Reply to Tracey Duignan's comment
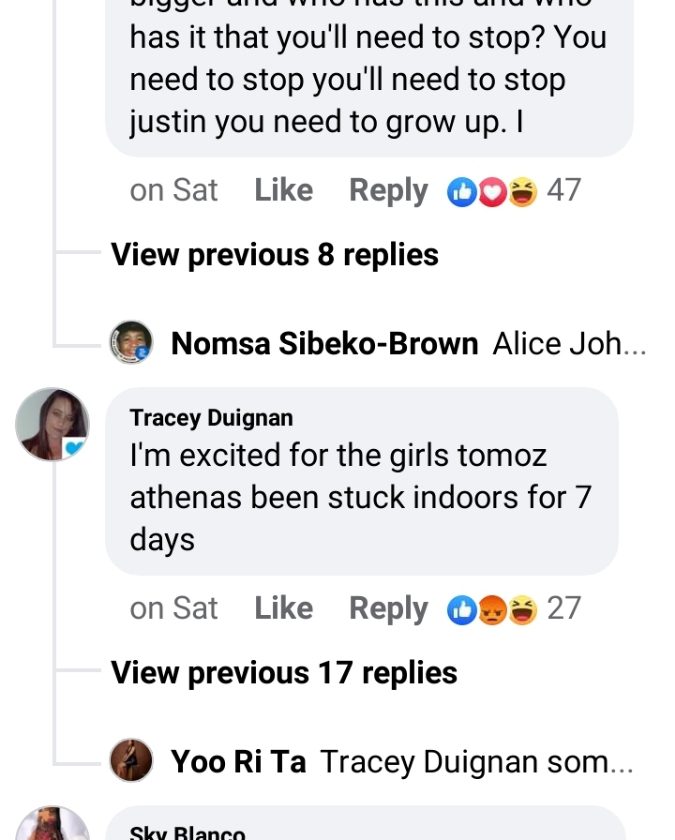The height and width of the screenshot is (840, 675). coord(388,608)
